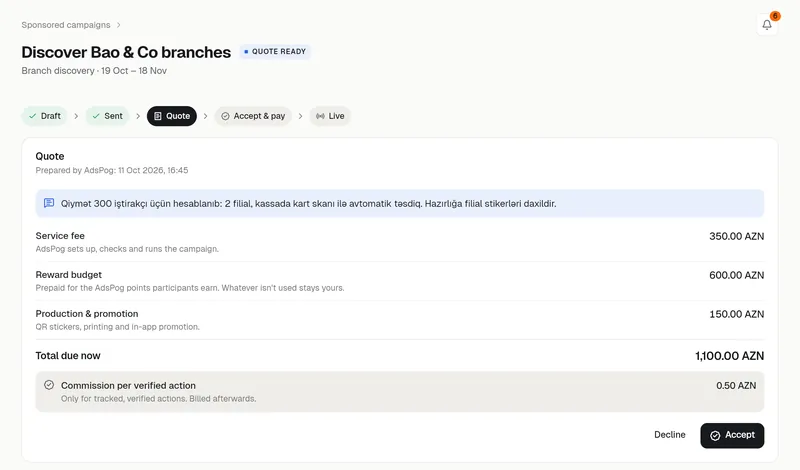Click the Production & promotion label

click(x=87, y=313)
